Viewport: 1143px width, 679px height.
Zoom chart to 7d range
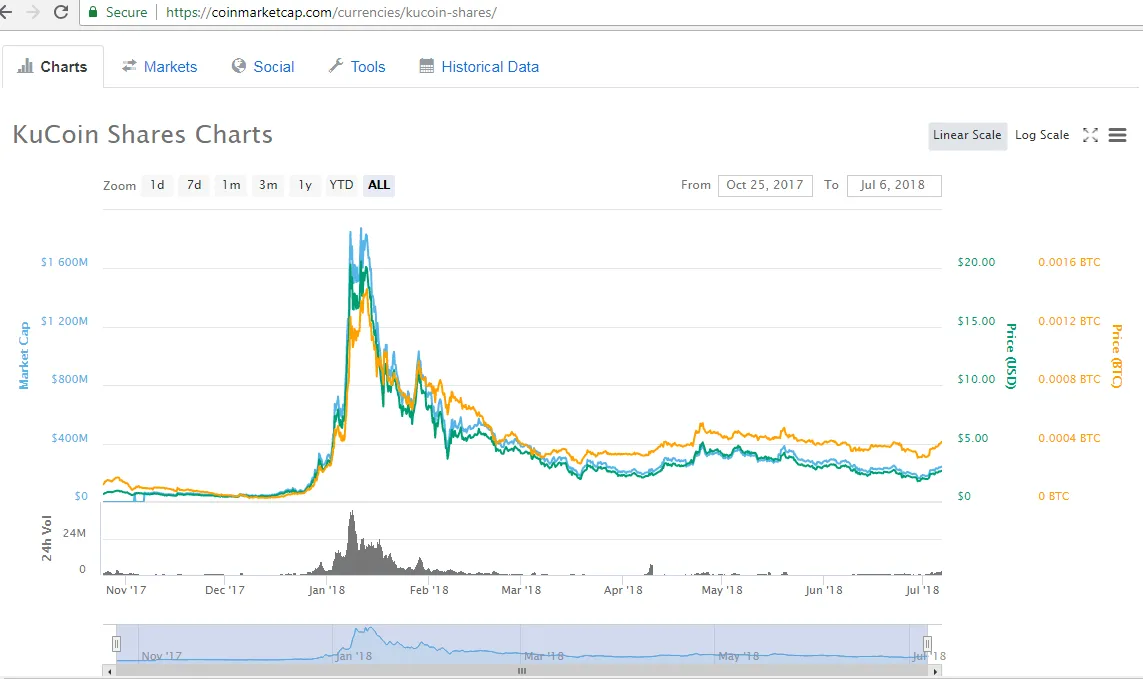coord(194,185)
